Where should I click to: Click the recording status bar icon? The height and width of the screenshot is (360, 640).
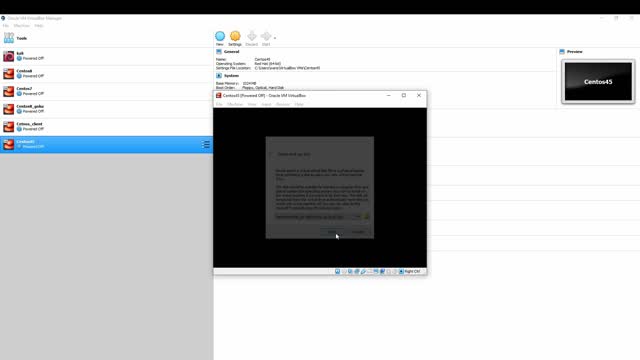(382, 271)
